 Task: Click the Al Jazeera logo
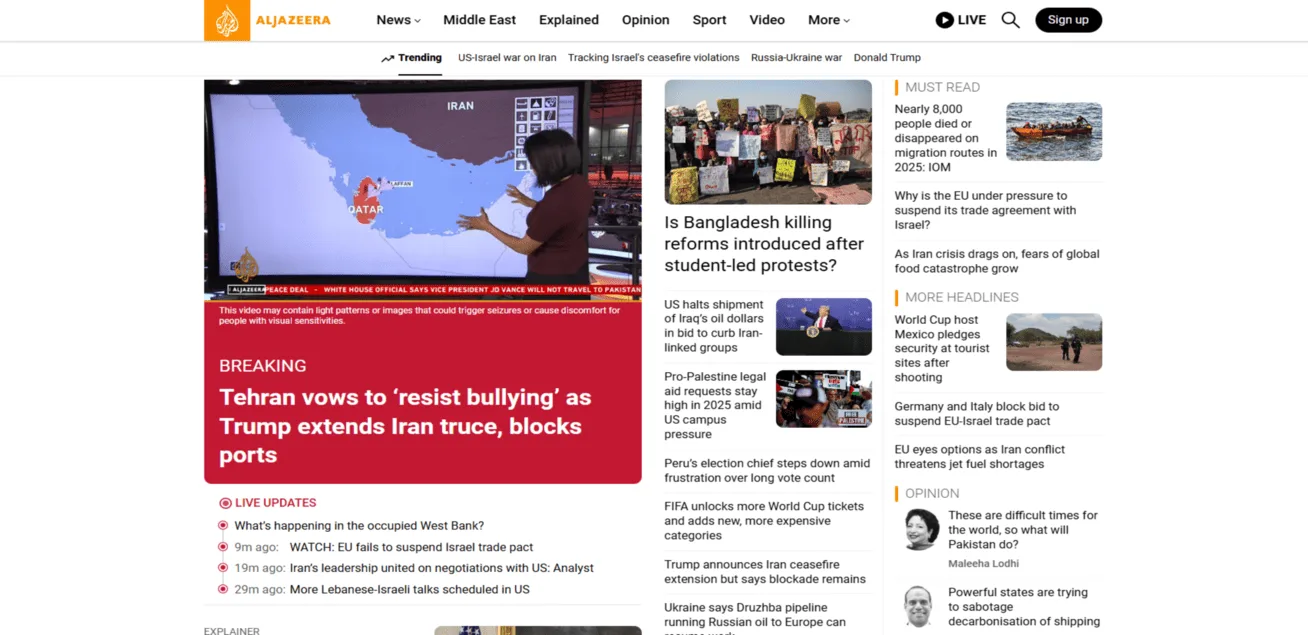tap(267, 20)
